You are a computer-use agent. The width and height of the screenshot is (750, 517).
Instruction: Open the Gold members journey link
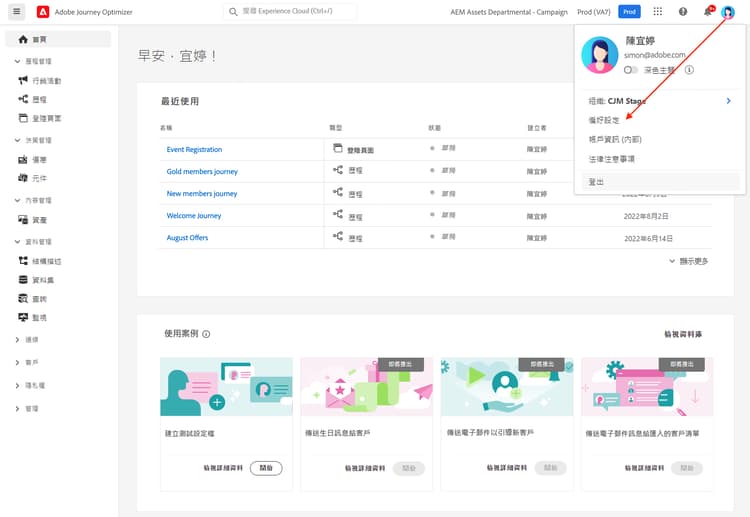(x=202, y=171)
